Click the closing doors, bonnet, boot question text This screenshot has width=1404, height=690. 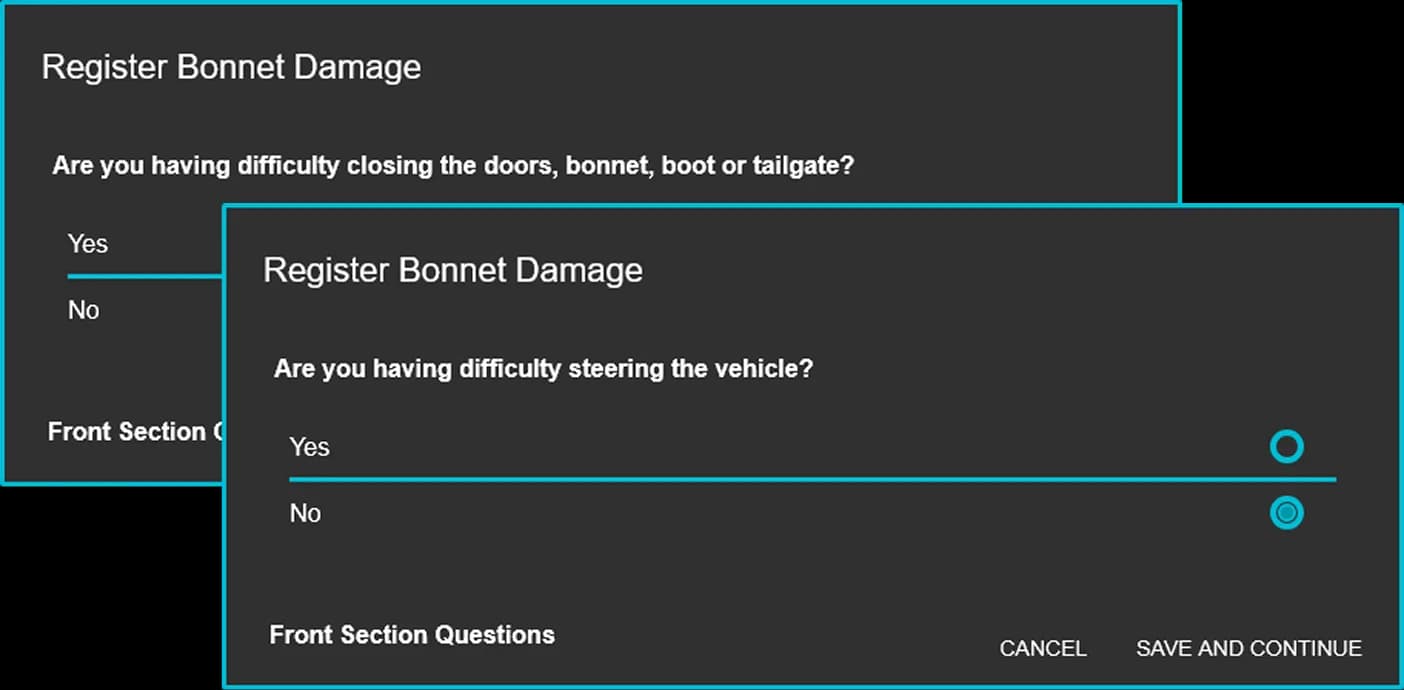click(x=453, y=165)
